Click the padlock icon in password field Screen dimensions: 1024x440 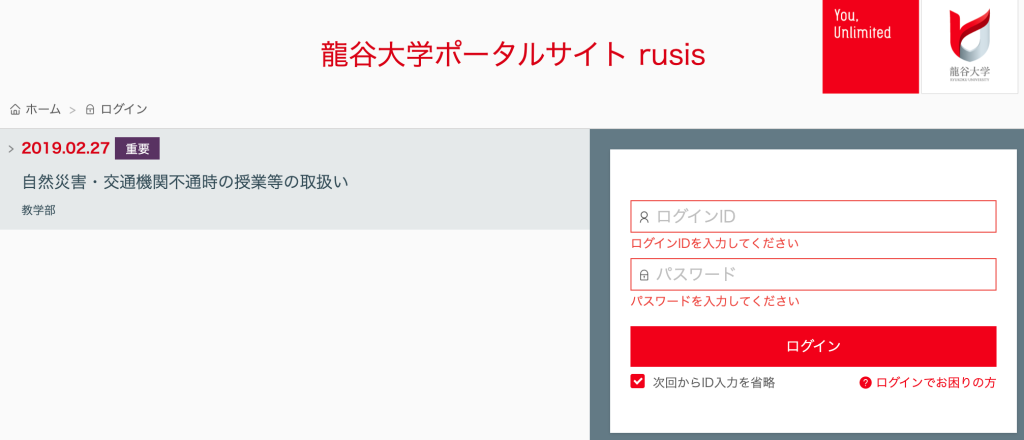pyautogui.click(x=644, y=275)
